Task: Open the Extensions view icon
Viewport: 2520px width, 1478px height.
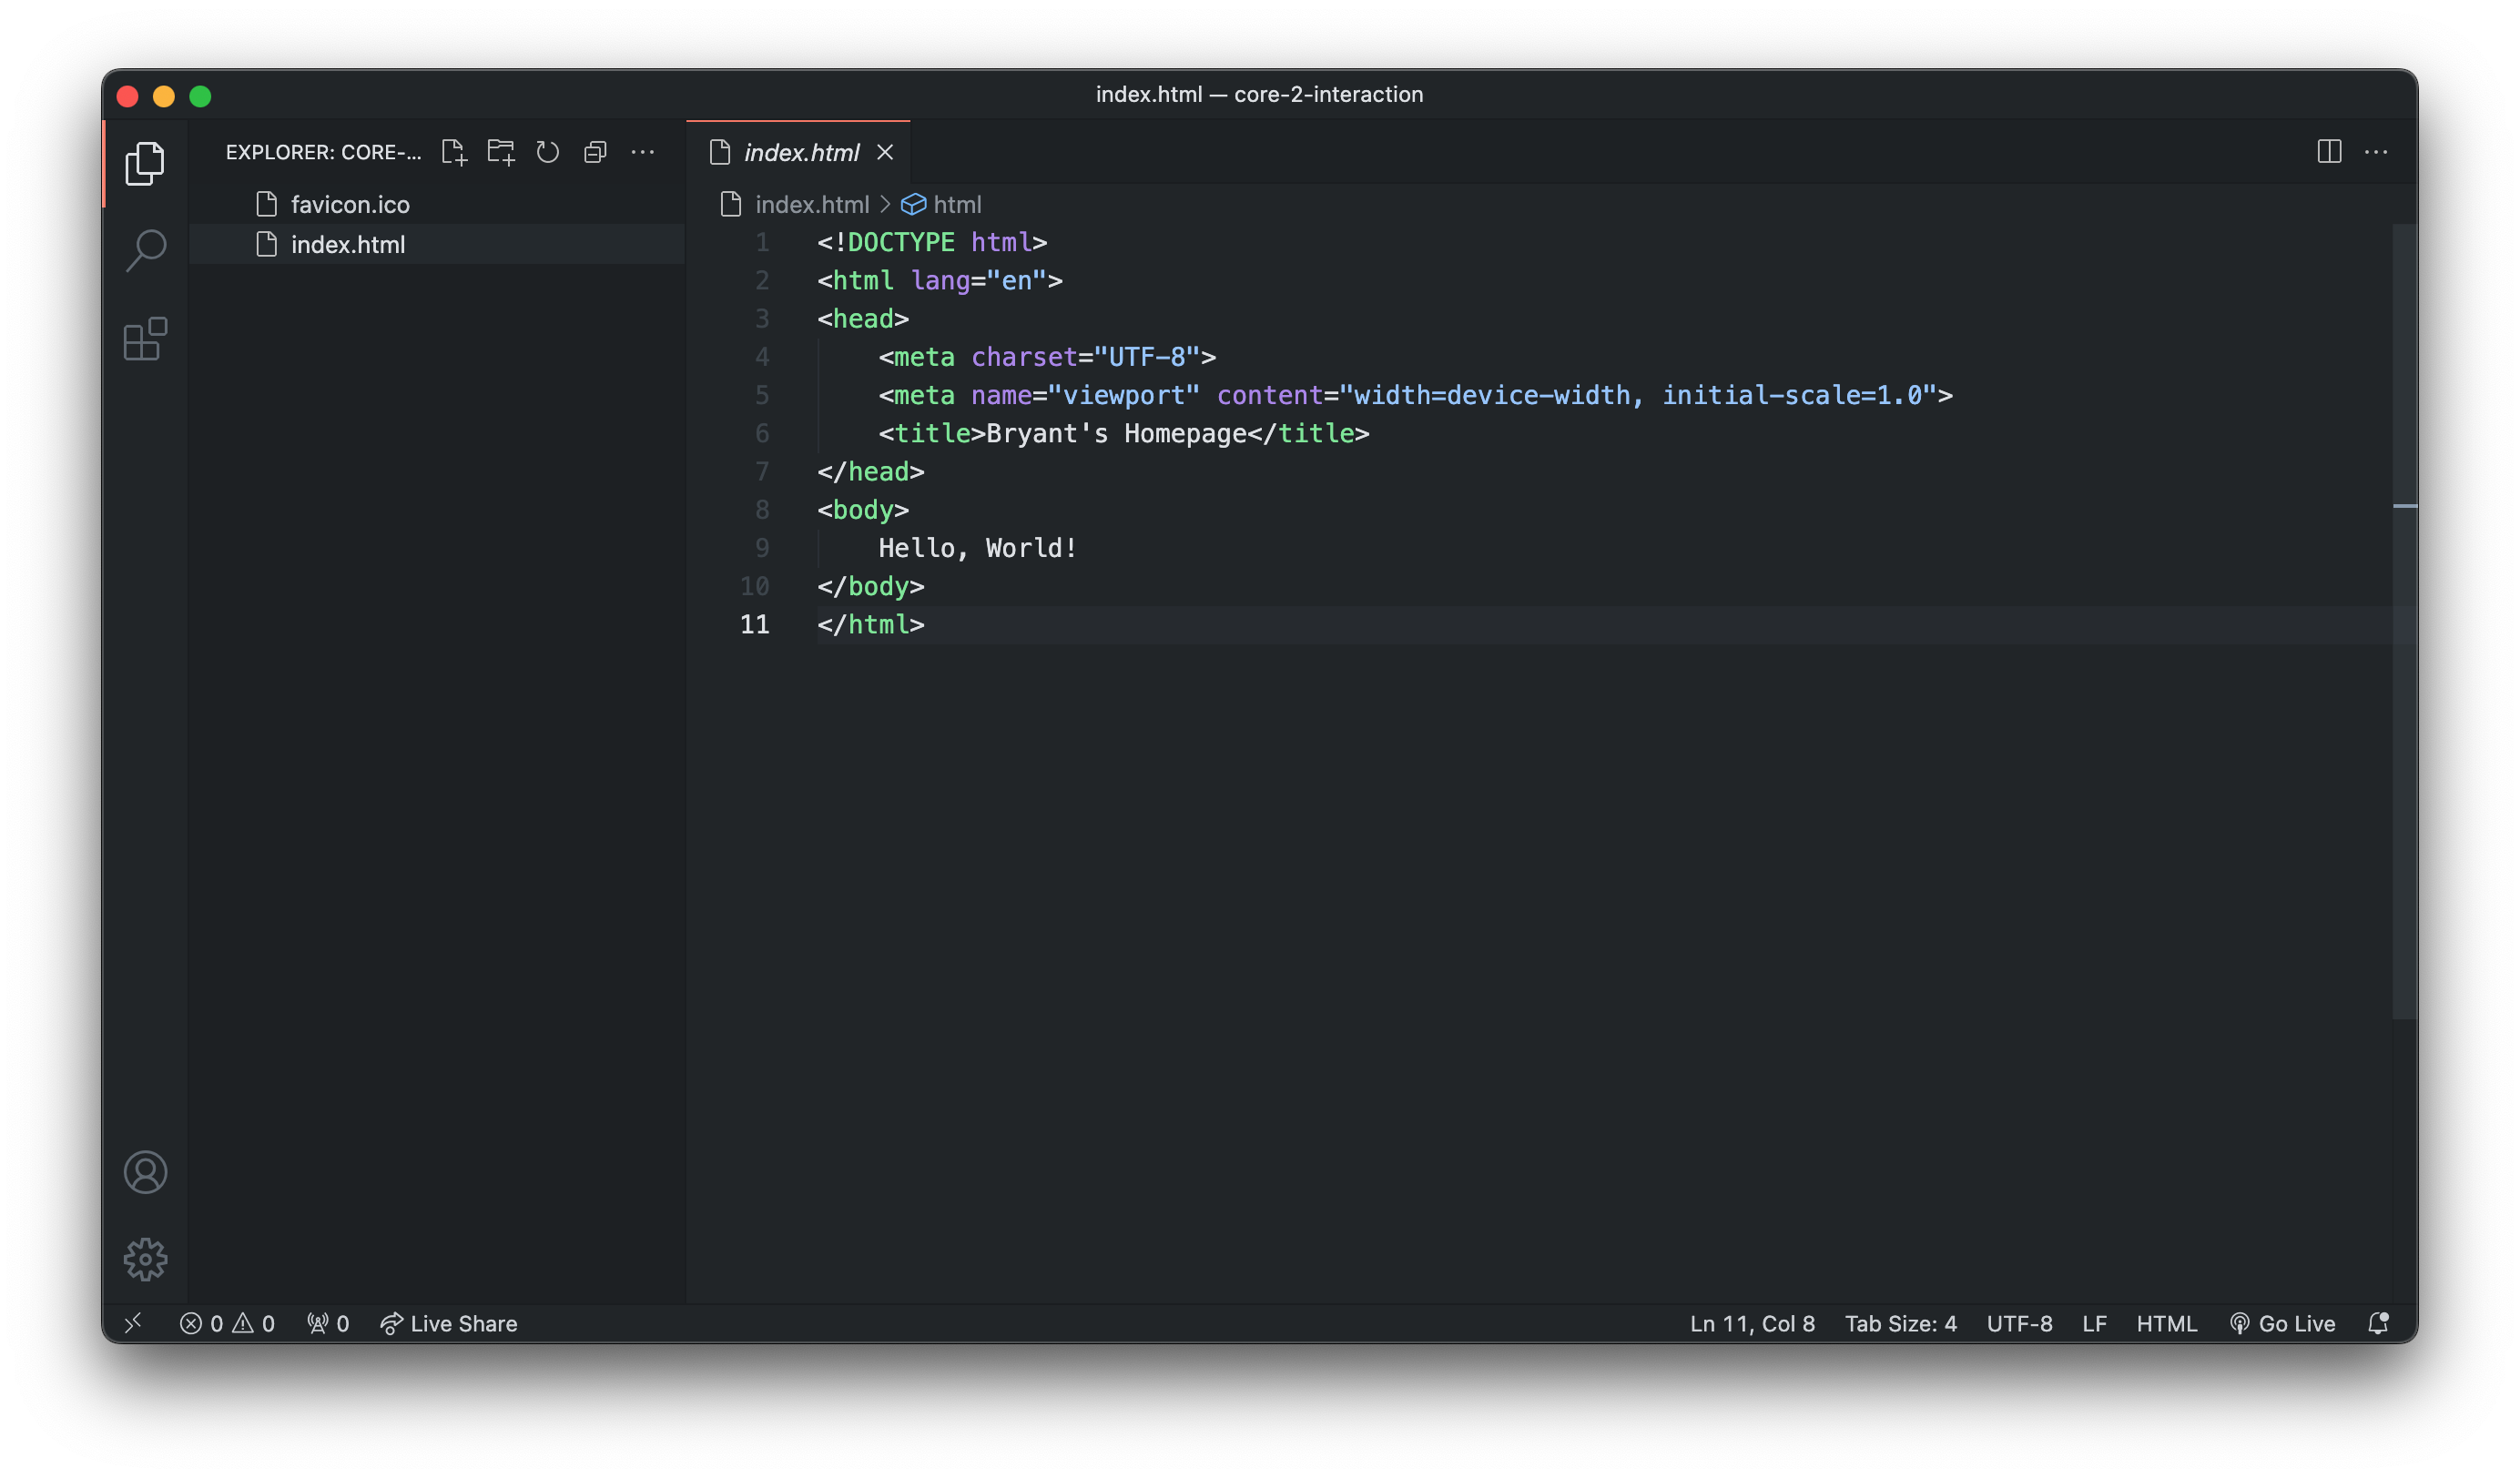Action: [145, 339]
